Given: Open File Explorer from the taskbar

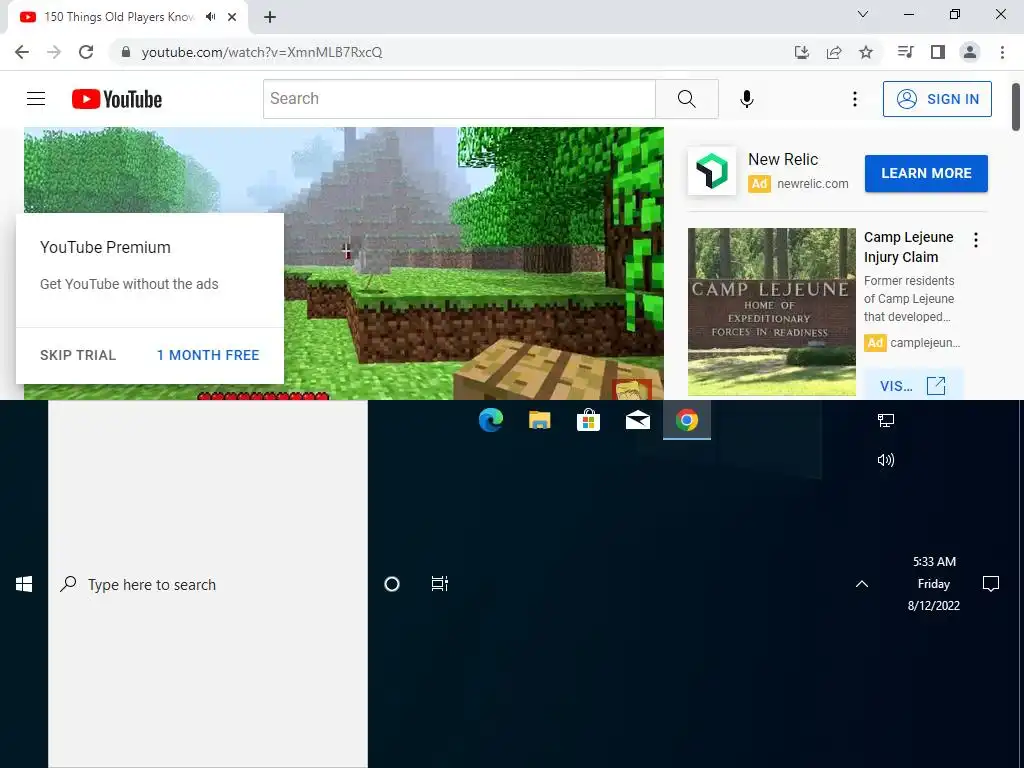Looking at the screenshot, I should [539, 420].
